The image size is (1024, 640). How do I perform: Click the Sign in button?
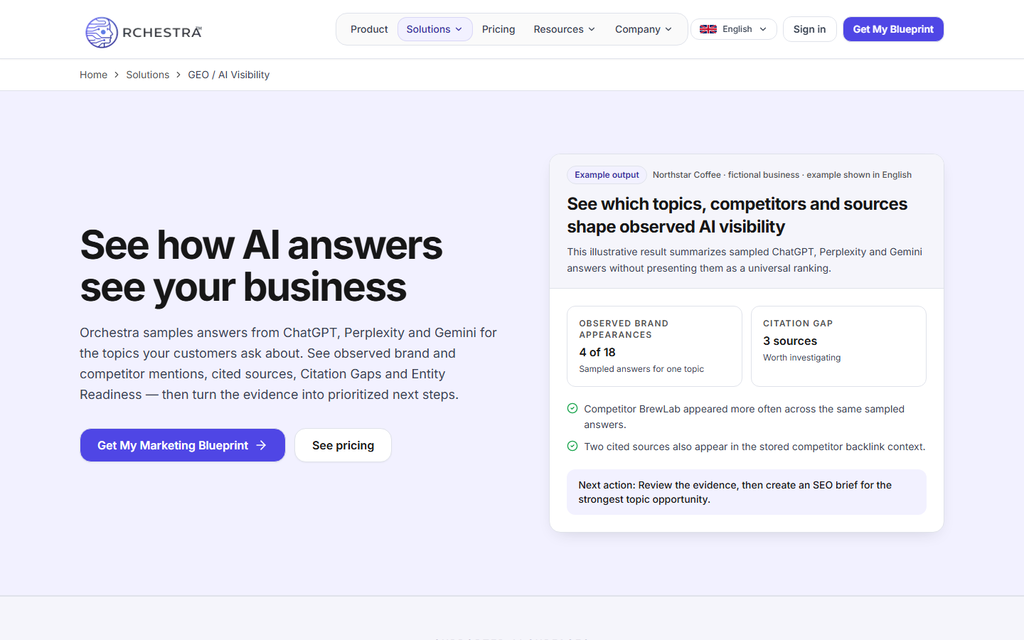click(809, 29)
